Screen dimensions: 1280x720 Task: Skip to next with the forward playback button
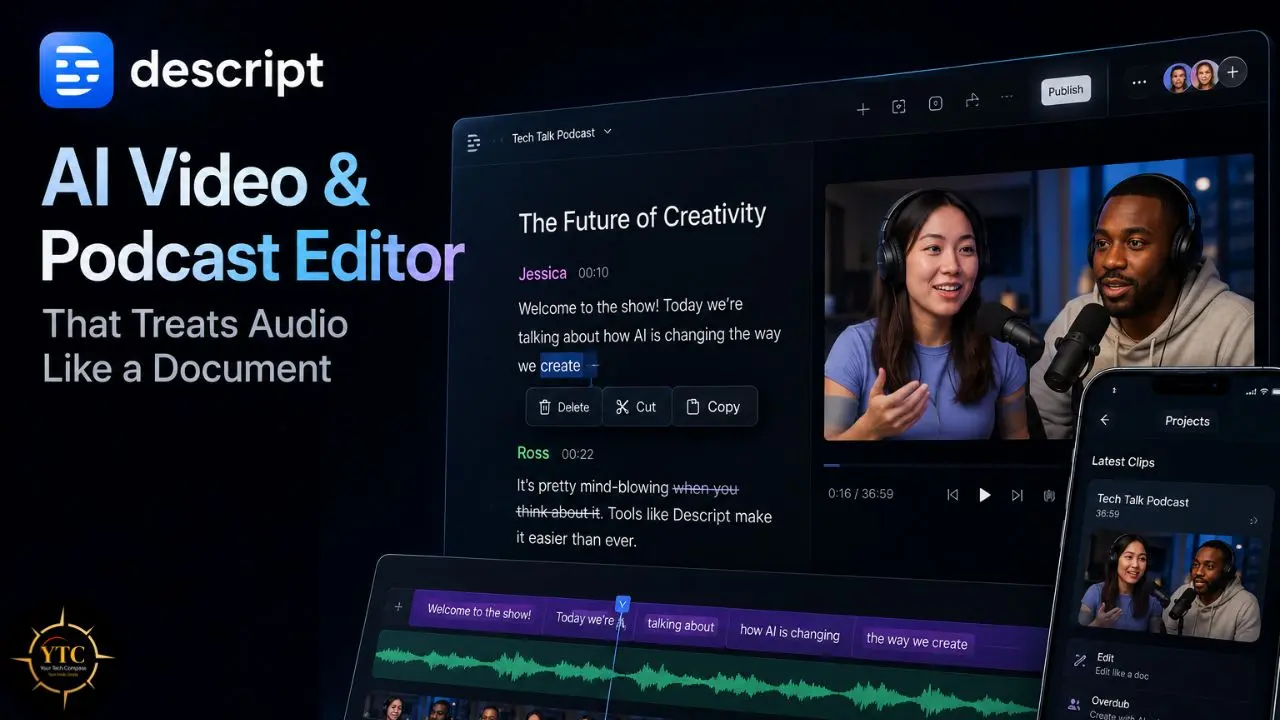pyautogui.click(x=1017, y=495)
